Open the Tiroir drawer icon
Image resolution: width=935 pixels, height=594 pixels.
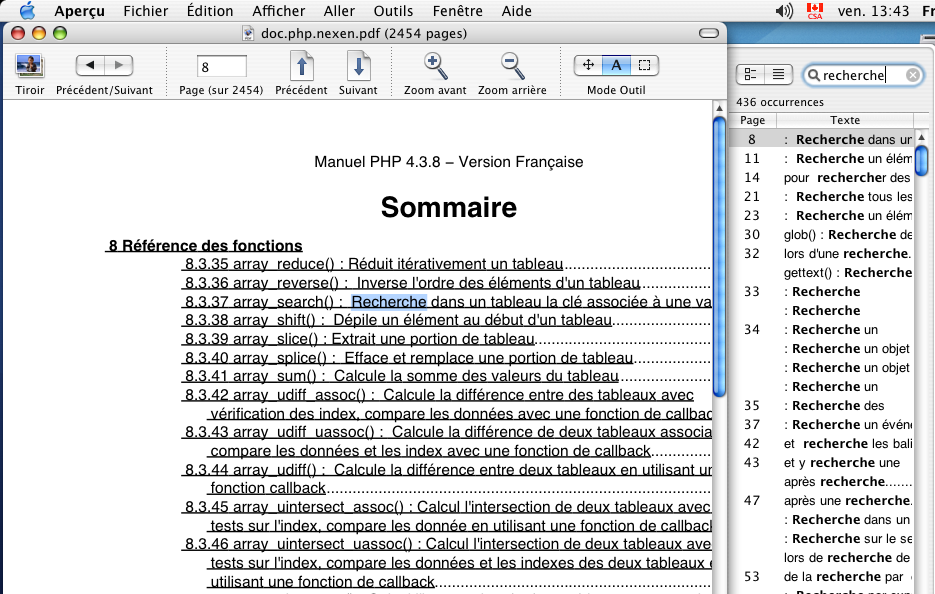pos(29,66)
